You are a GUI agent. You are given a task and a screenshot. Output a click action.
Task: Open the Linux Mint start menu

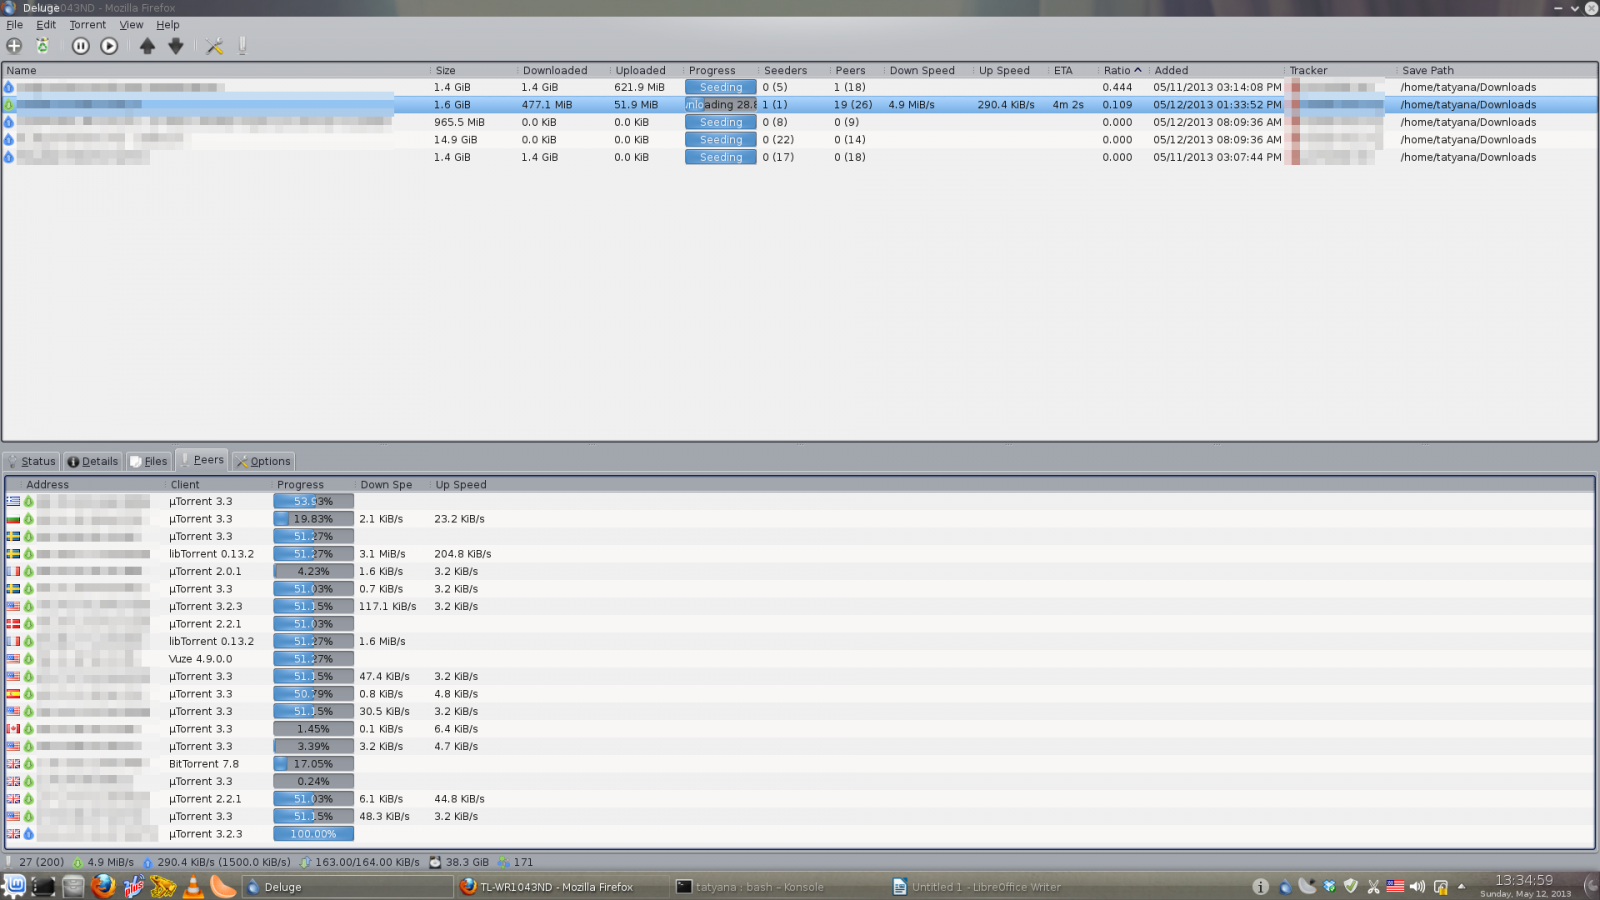pos(15,886)
